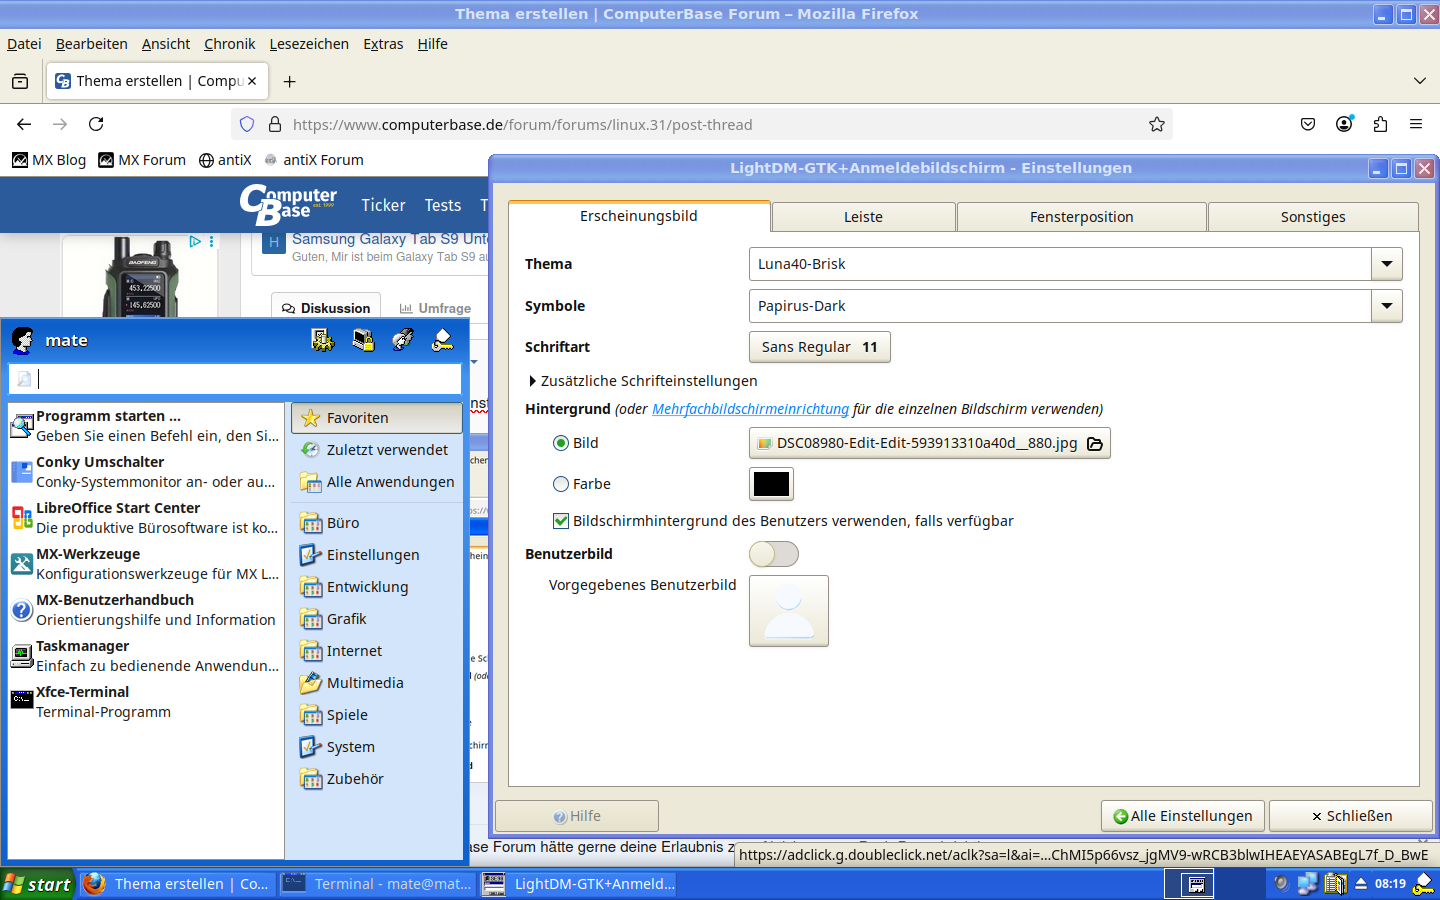The height and width of the screenshot is (900, 1440).
Task: Click the volume speaker tray icon
Action: (x=1281, y=884)
